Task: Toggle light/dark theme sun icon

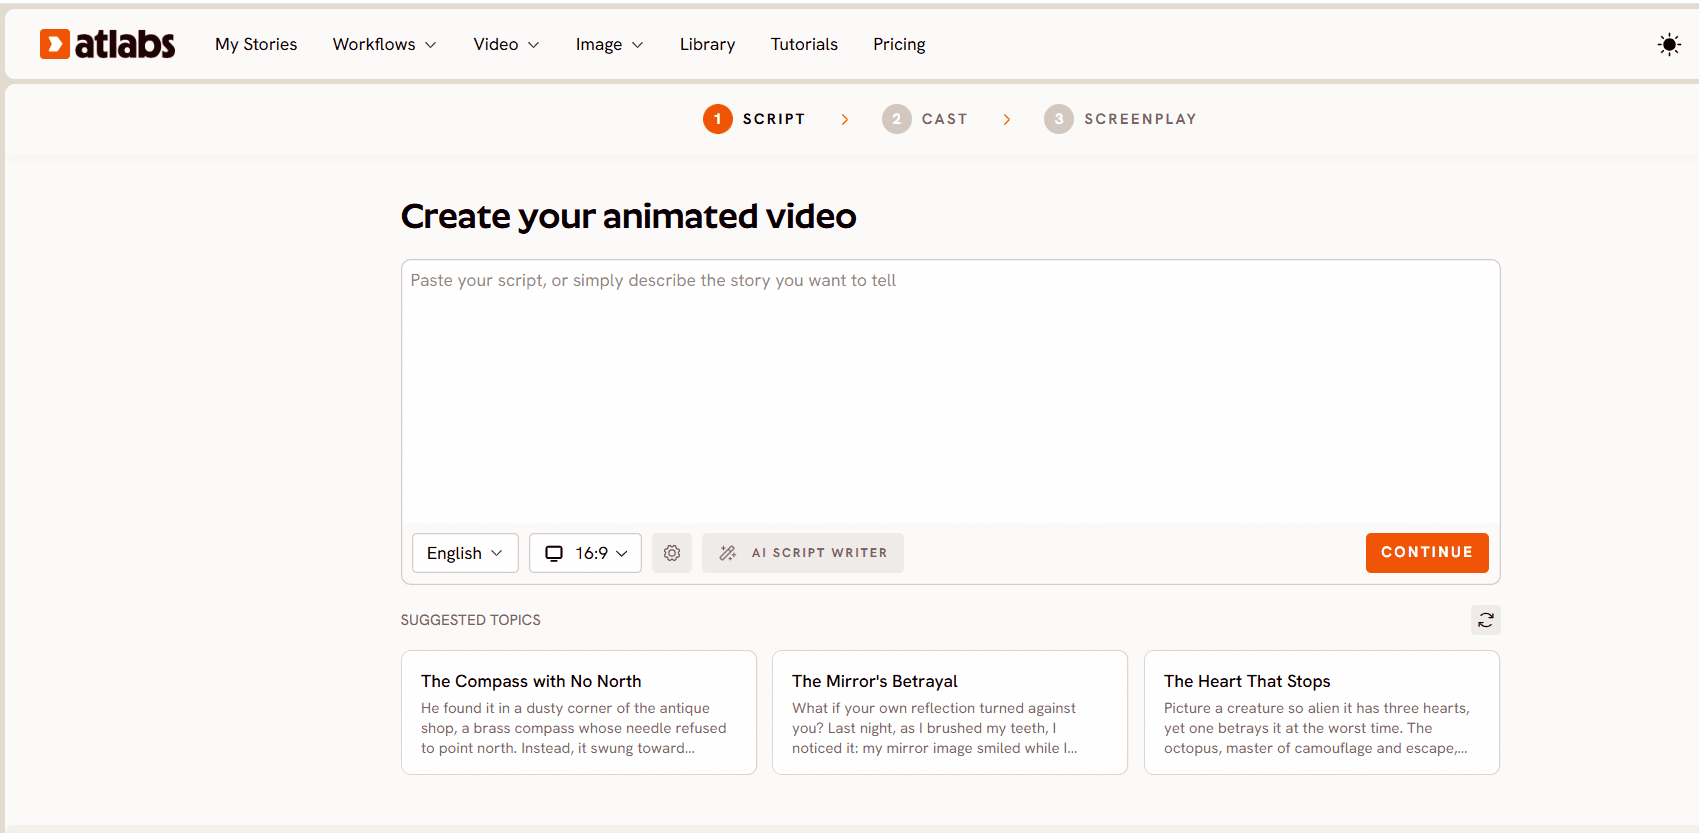Action: pos(1669,44)
